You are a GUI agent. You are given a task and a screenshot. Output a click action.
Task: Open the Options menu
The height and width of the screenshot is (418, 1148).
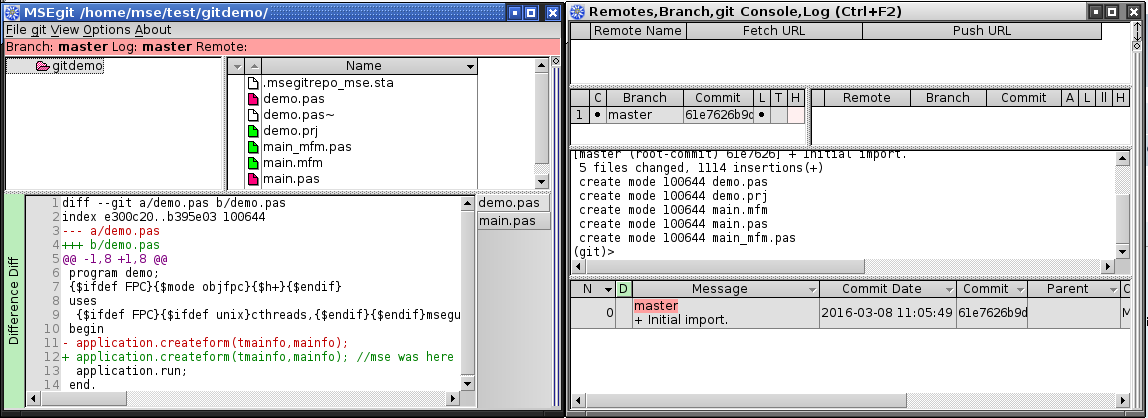pyautogui.click(x=106, y=30)
